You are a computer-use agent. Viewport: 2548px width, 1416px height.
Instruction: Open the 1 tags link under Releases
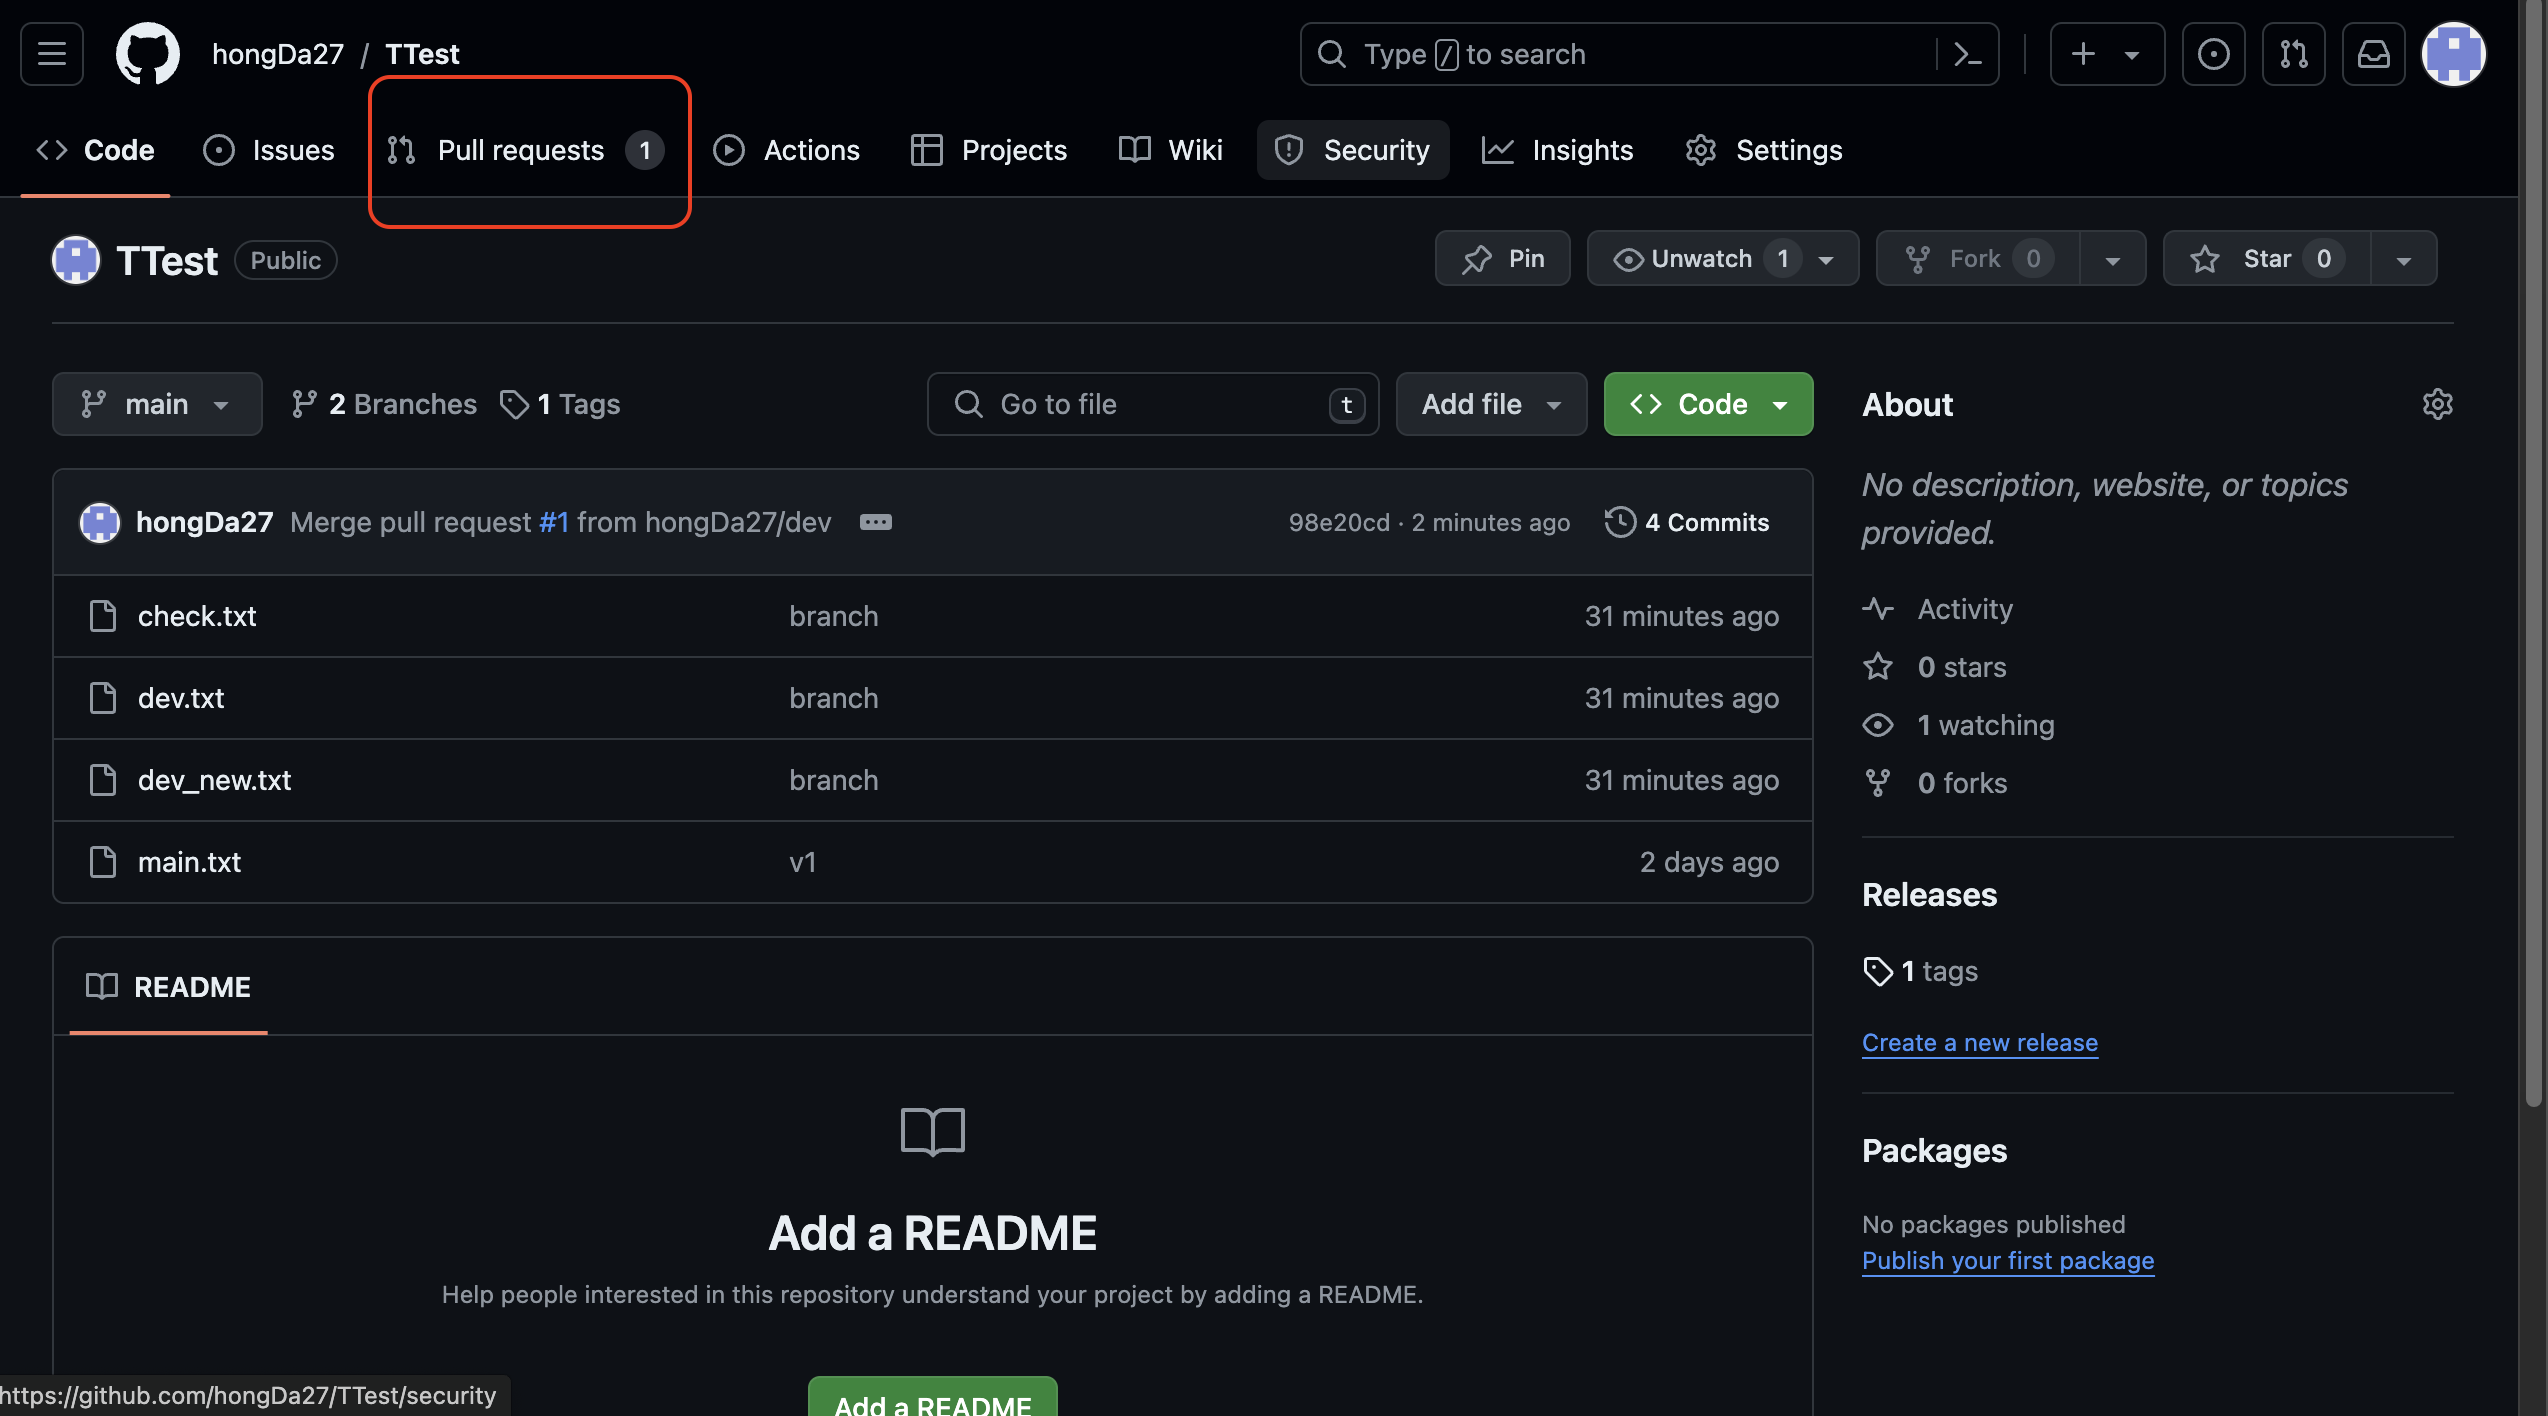coord(1920,971)
